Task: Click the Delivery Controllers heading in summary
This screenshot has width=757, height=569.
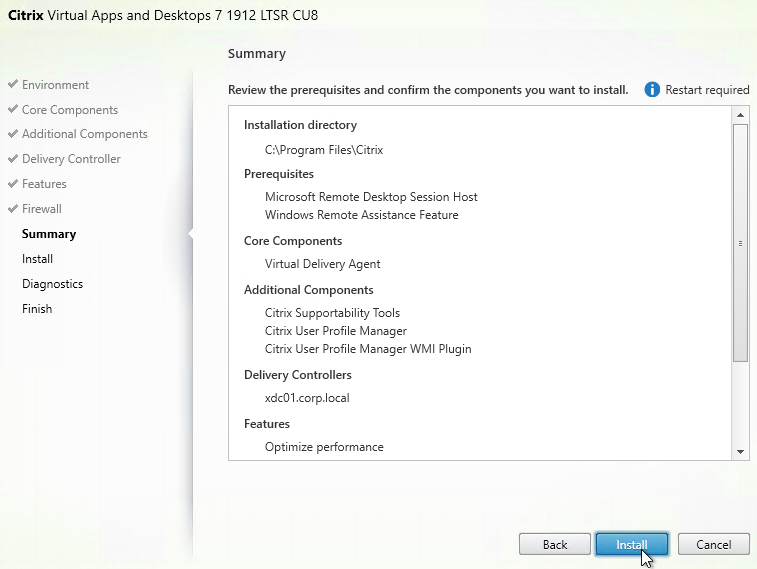Action: 297,375
